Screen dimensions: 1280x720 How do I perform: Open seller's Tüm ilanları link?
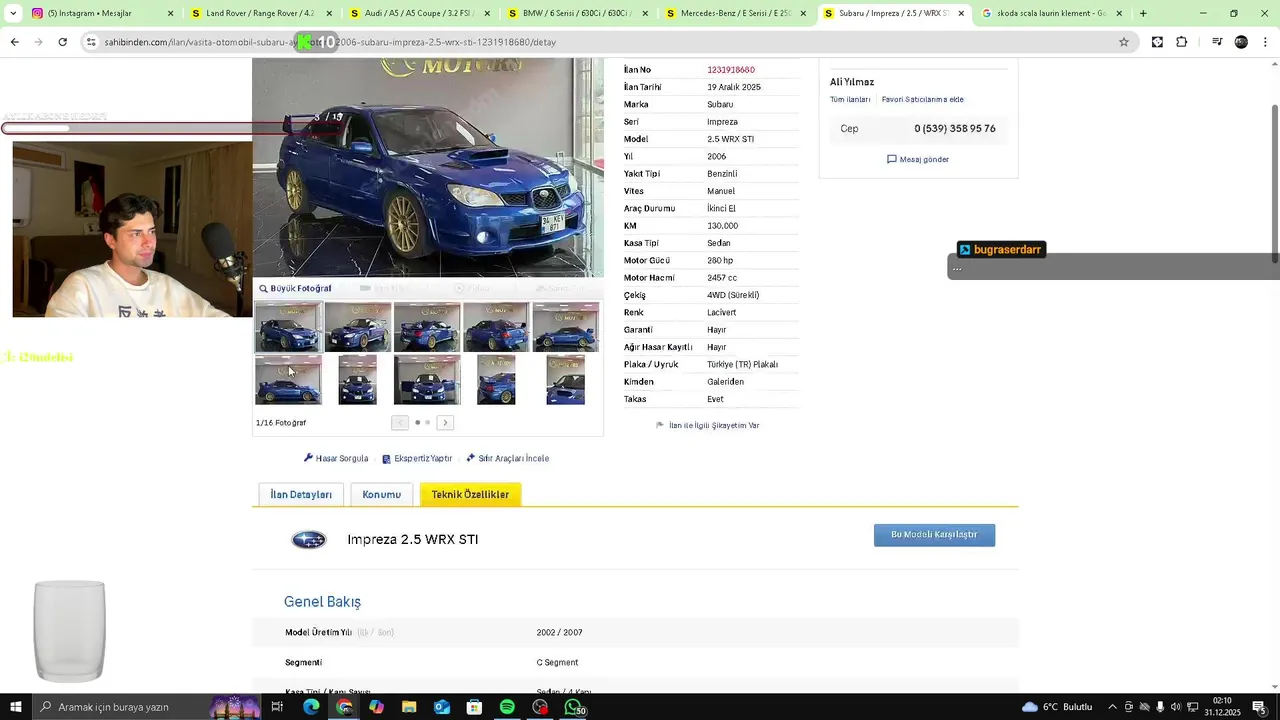tap(850, 100)
